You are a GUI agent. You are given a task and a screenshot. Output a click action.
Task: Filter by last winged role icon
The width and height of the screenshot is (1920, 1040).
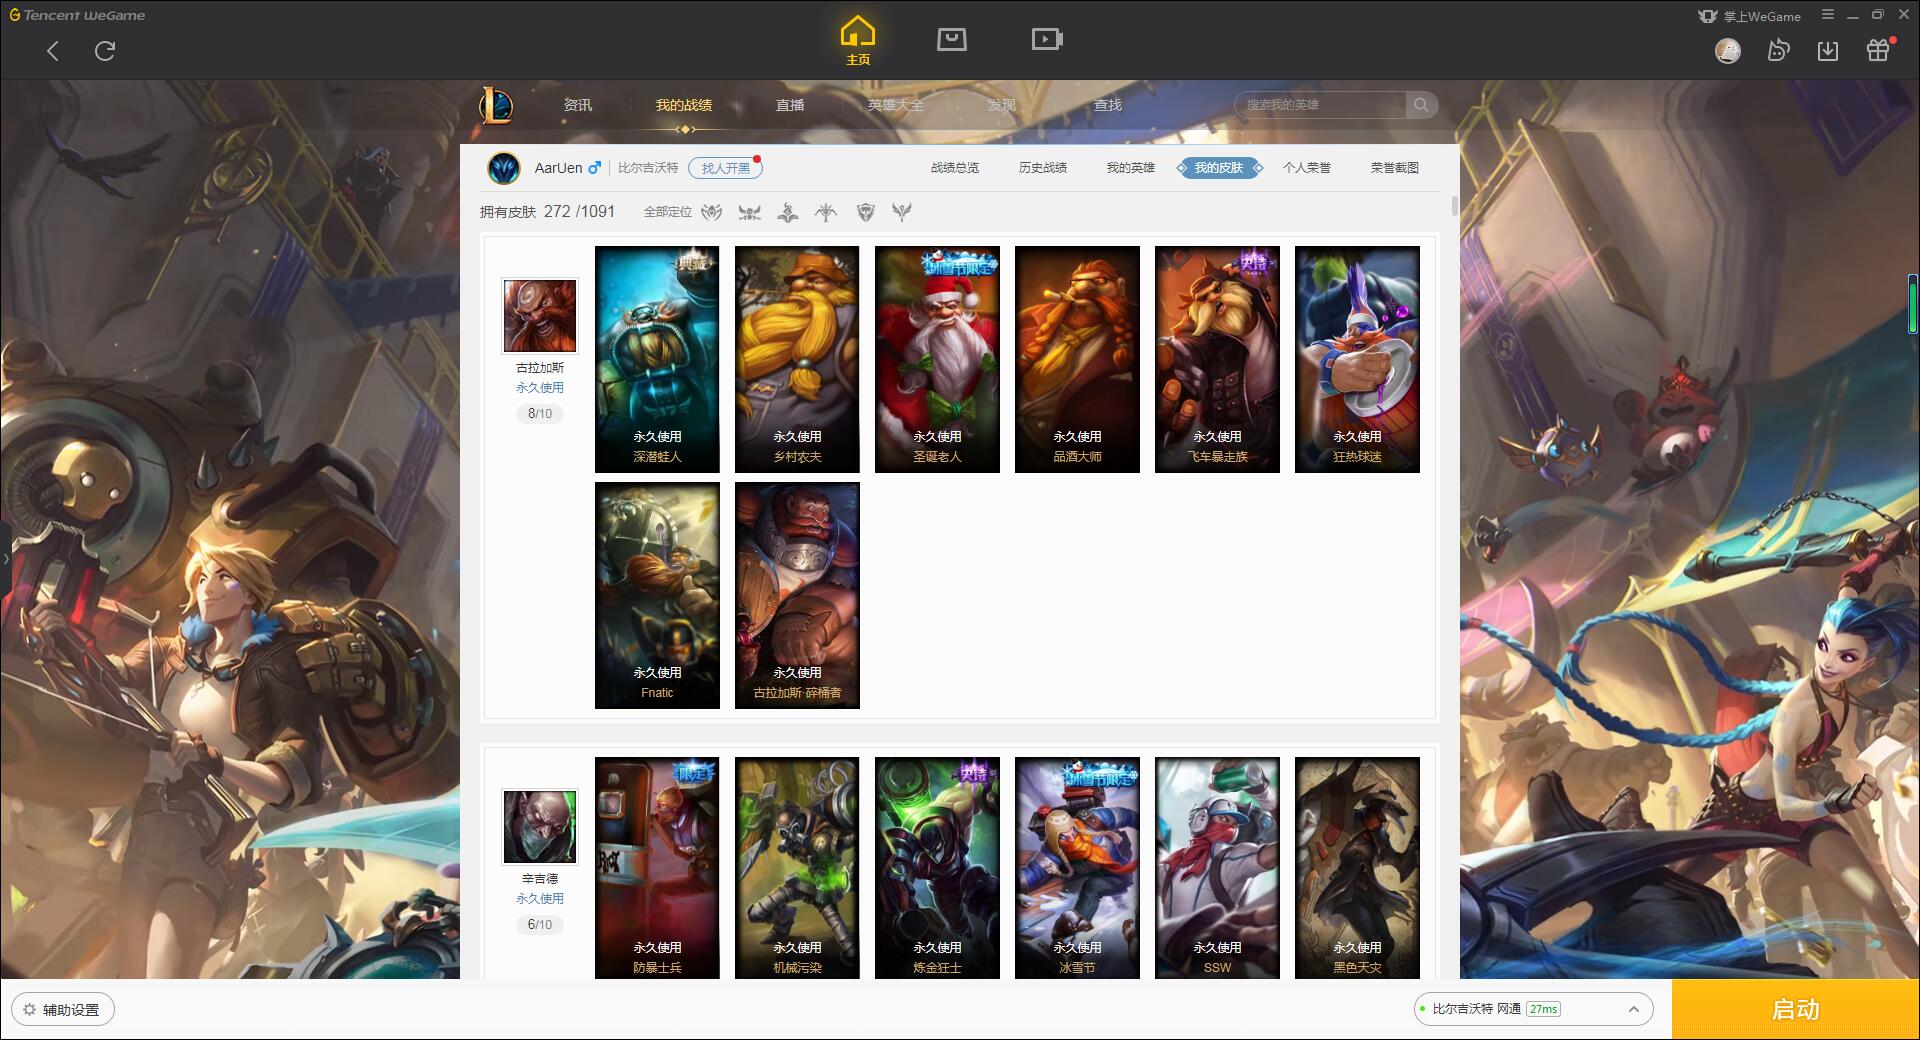click(x=902, y=212)
